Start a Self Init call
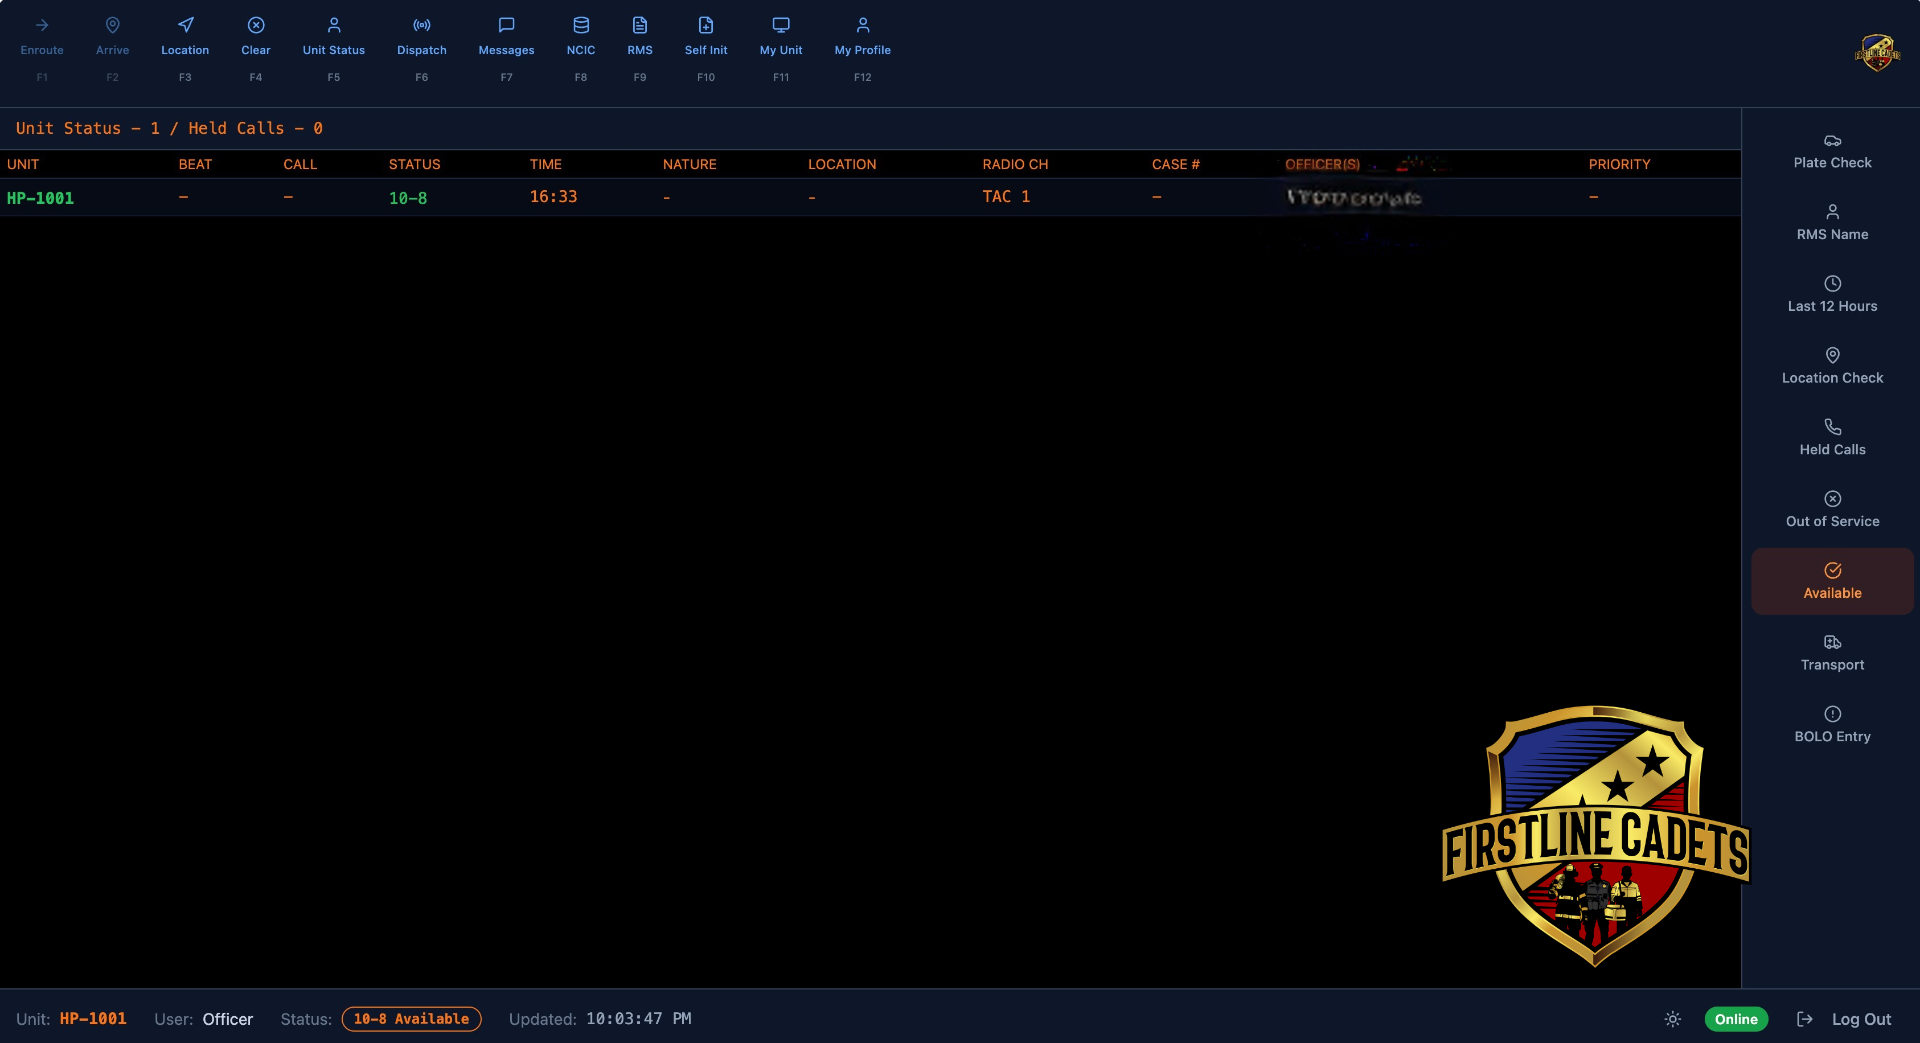This screenshot has width=1920, height=1043. 706,49
